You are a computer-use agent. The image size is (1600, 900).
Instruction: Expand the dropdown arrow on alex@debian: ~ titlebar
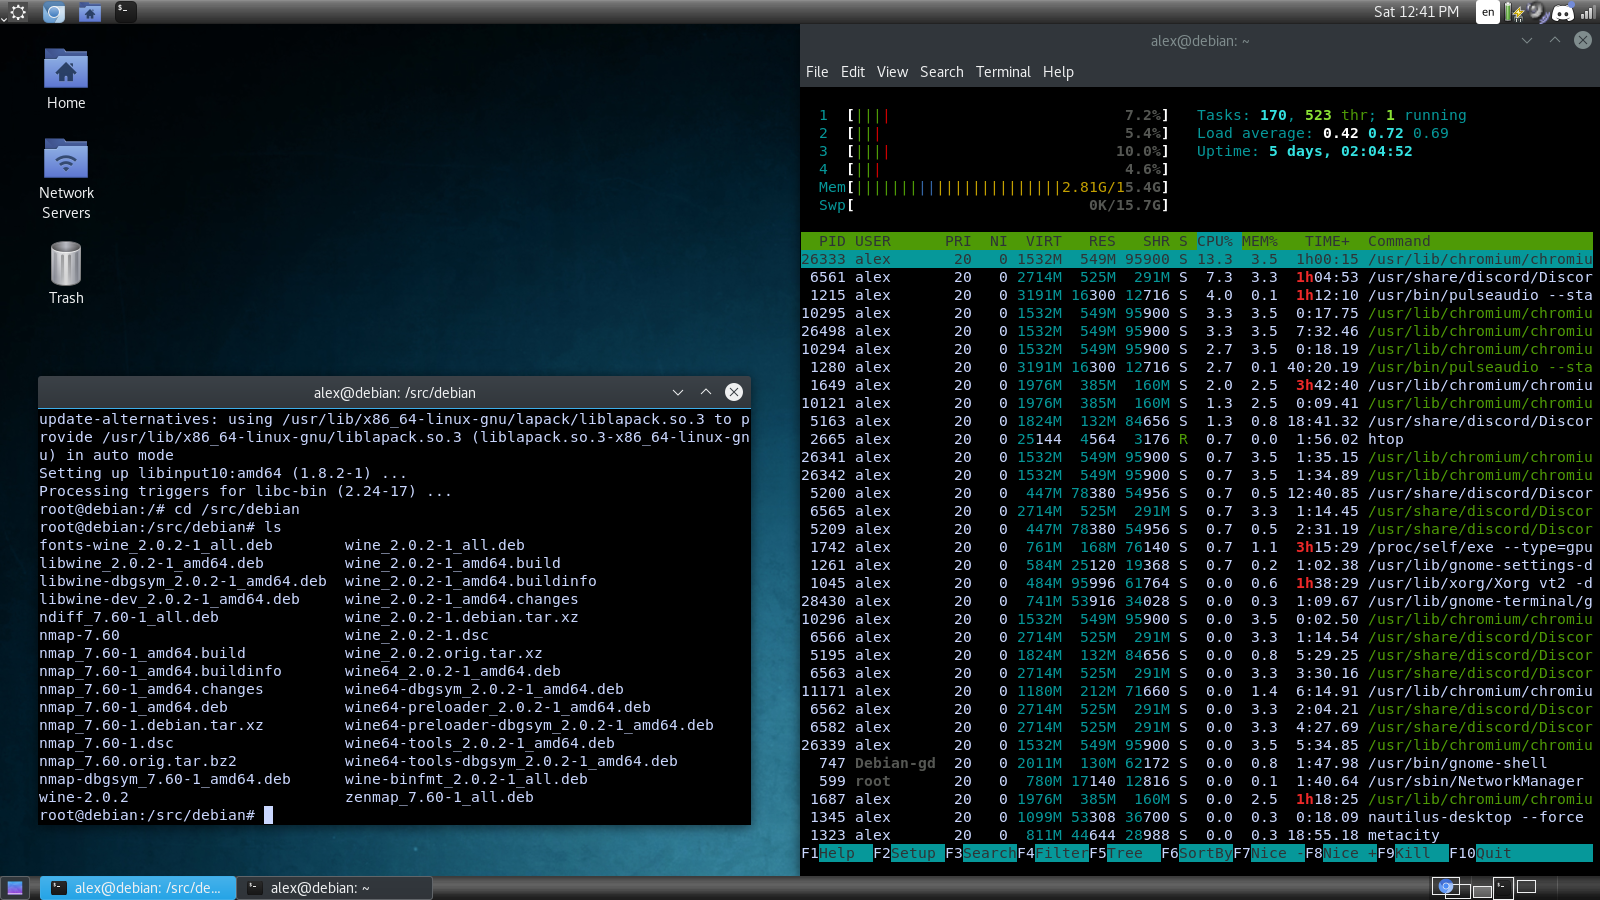pos(1526,41)
